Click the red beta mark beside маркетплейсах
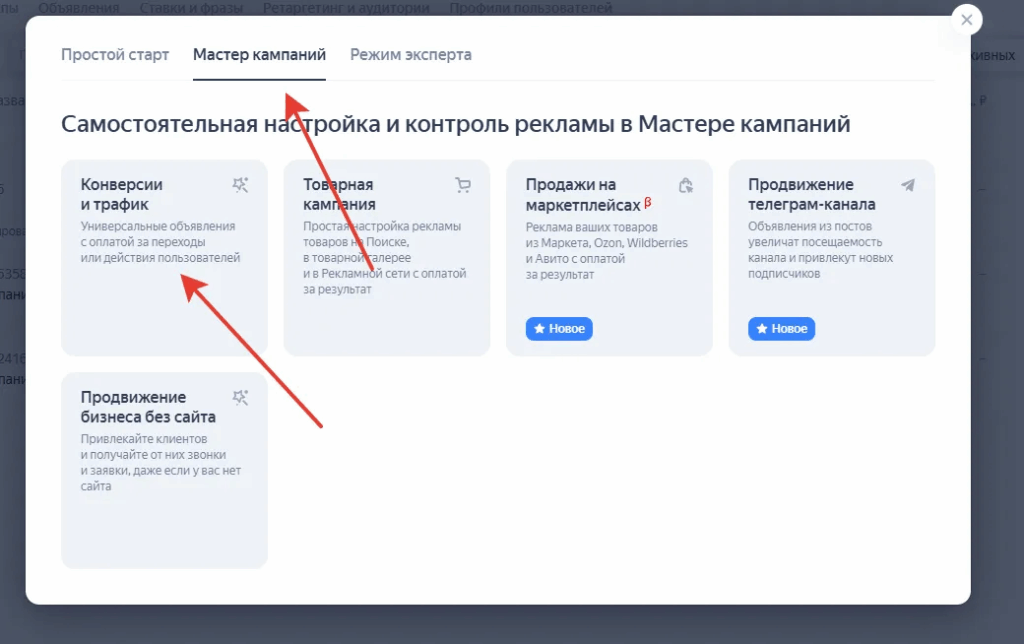 pyautogui.click(x=647, y=202)
